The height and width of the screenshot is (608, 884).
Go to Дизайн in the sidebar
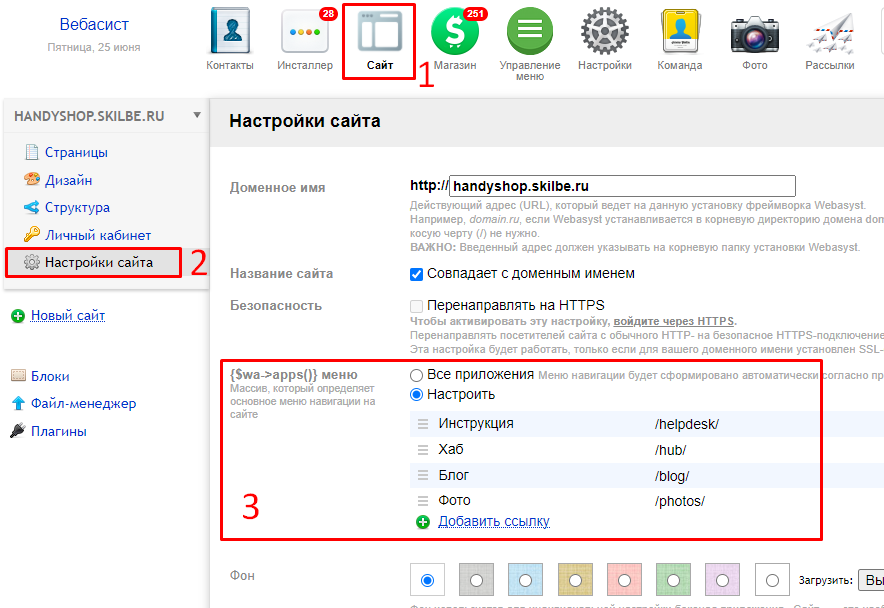(68, 180)
